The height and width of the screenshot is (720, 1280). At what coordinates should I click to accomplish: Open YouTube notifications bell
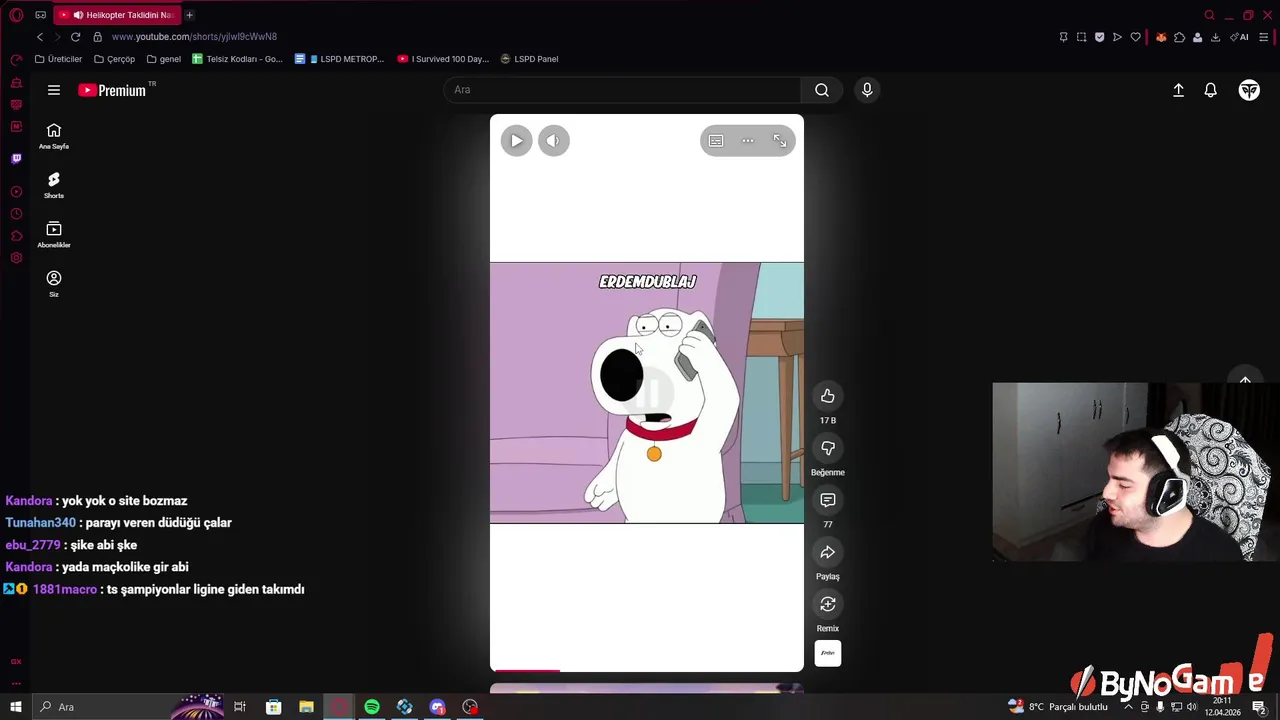1210,90
